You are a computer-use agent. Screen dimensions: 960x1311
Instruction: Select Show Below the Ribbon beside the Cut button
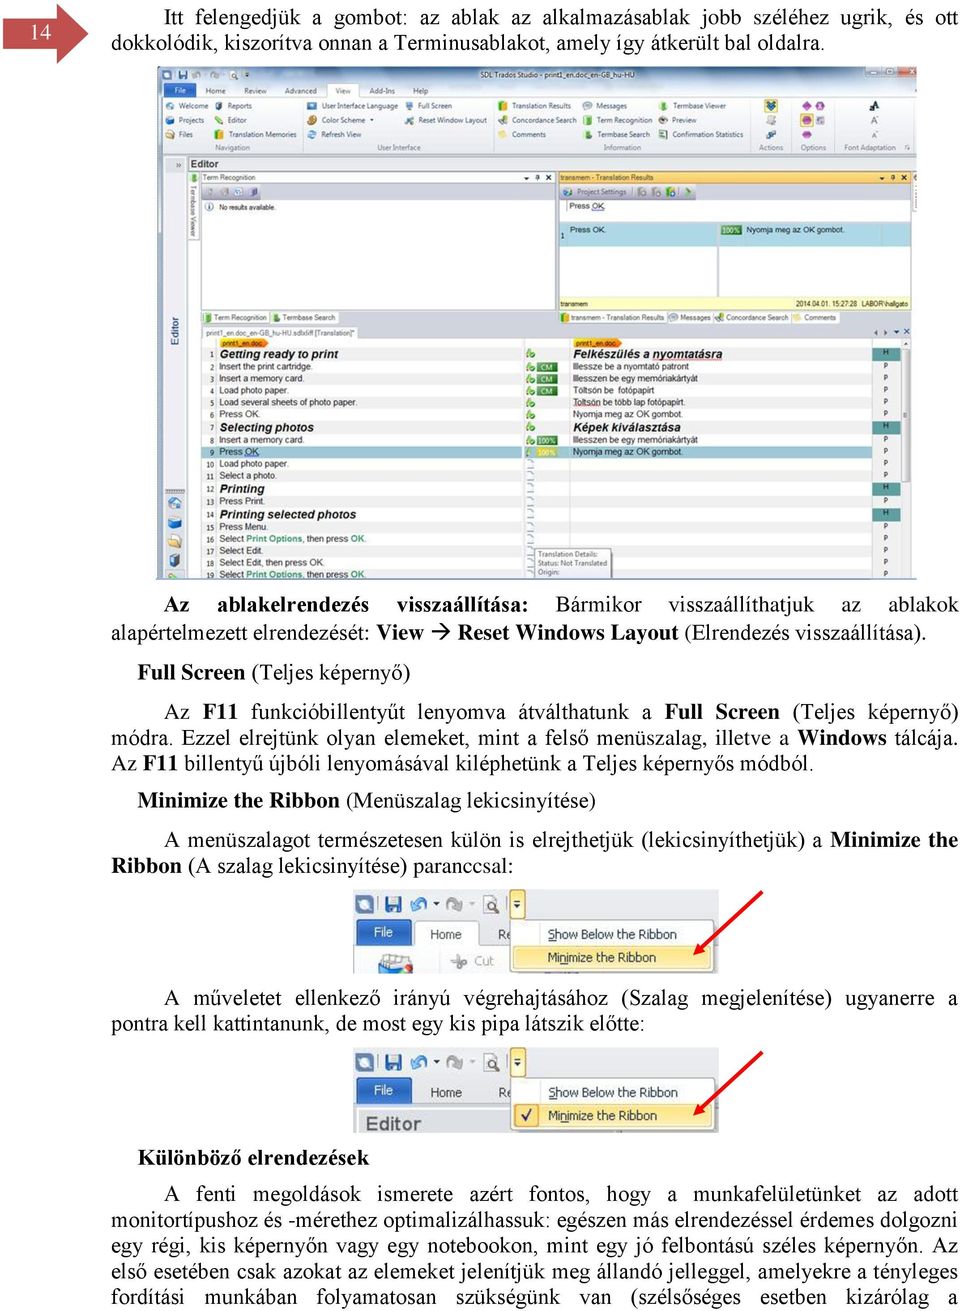pos(612,934)
